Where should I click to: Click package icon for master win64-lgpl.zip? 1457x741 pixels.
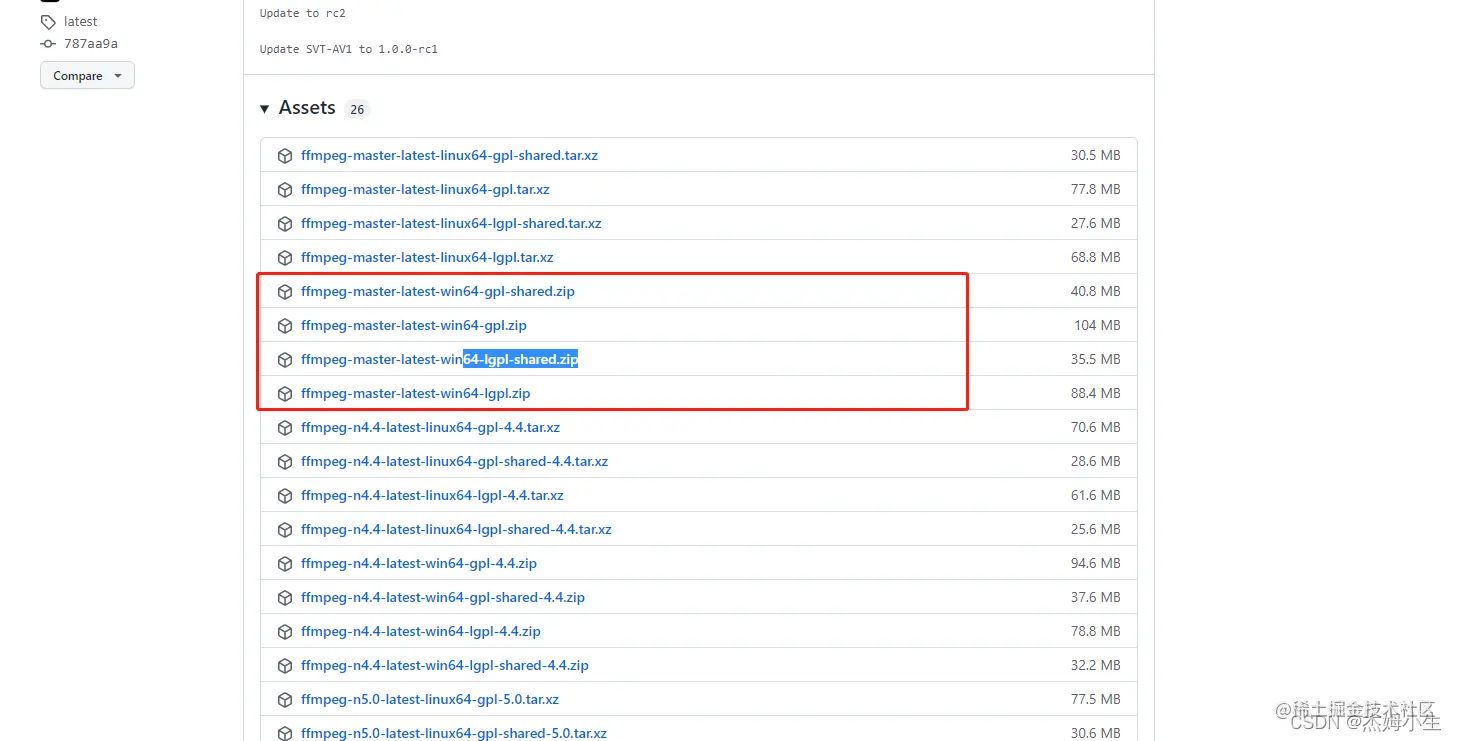click(285, 394)
